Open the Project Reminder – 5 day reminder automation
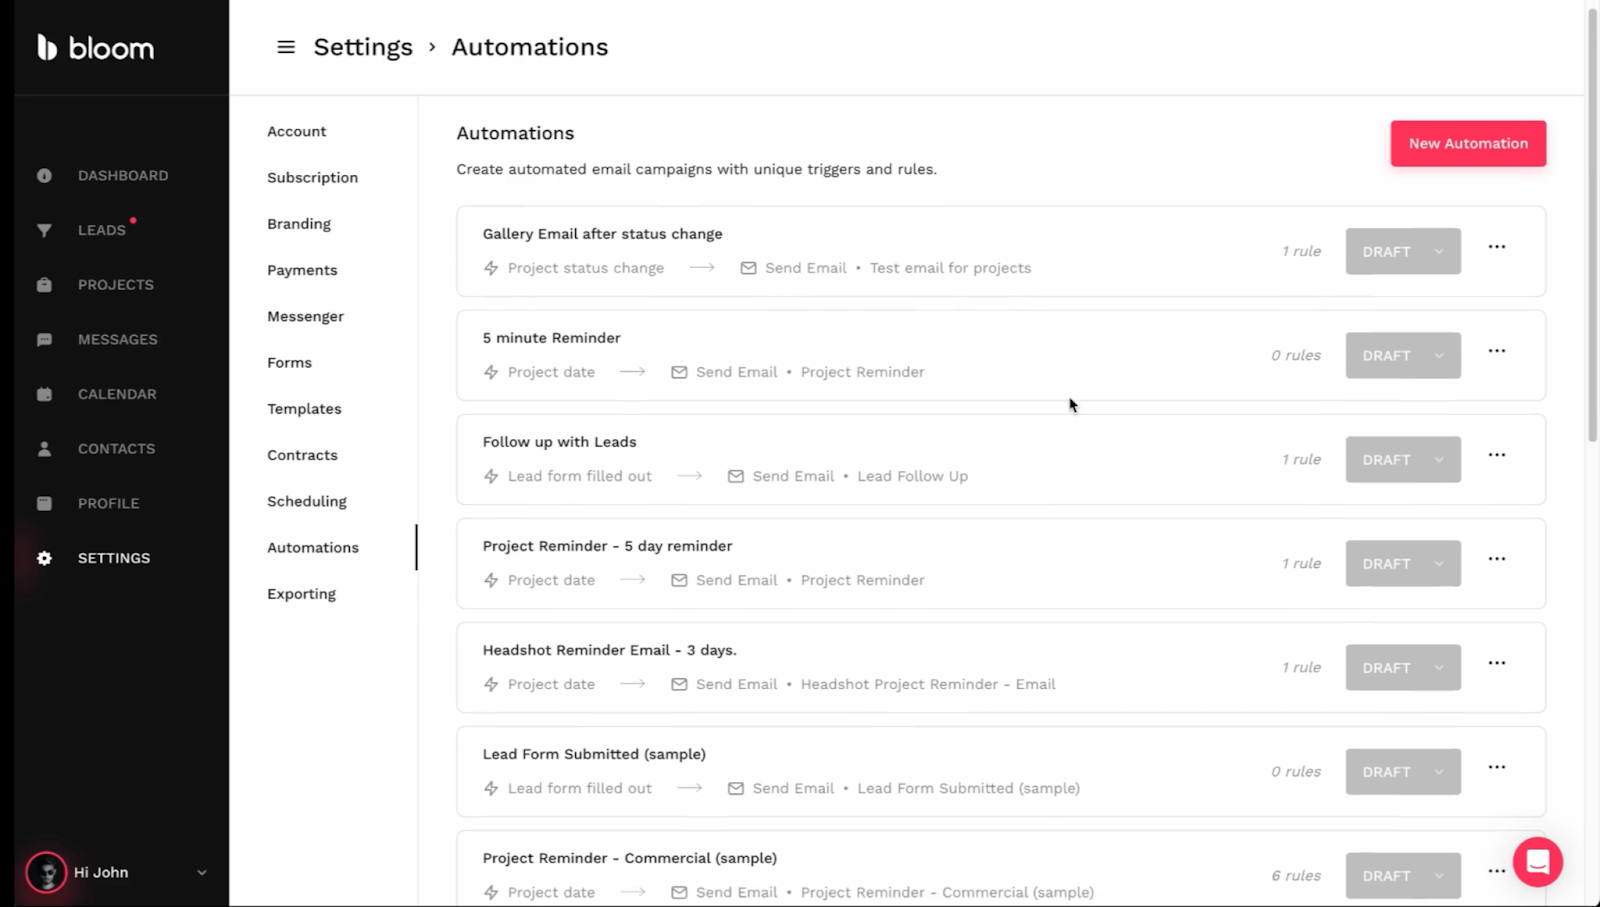The height and width of the screenshot is (907, 1600). pos(607,546)
